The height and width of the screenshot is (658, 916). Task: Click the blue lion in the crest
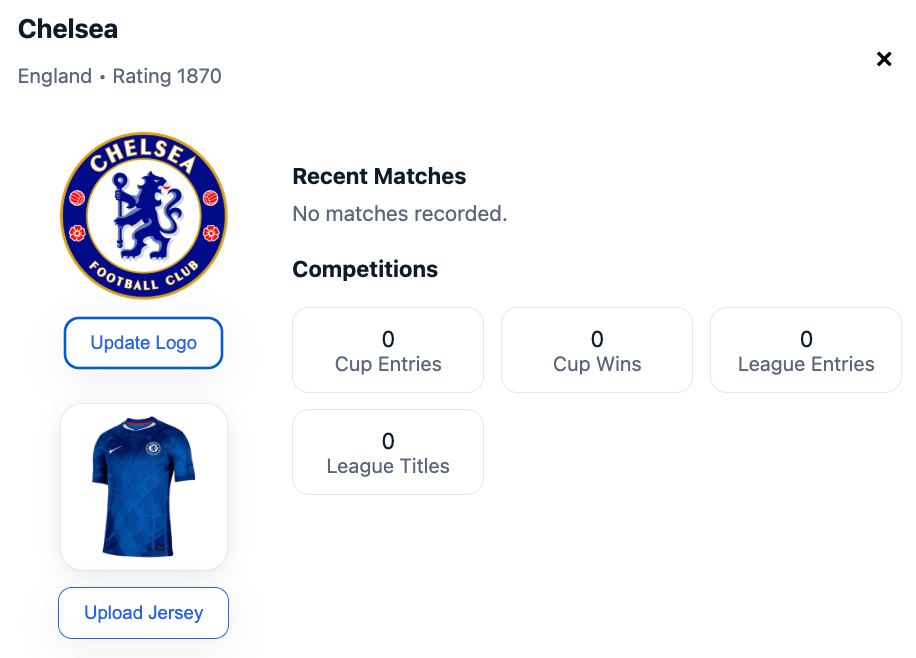coord(147,212)
